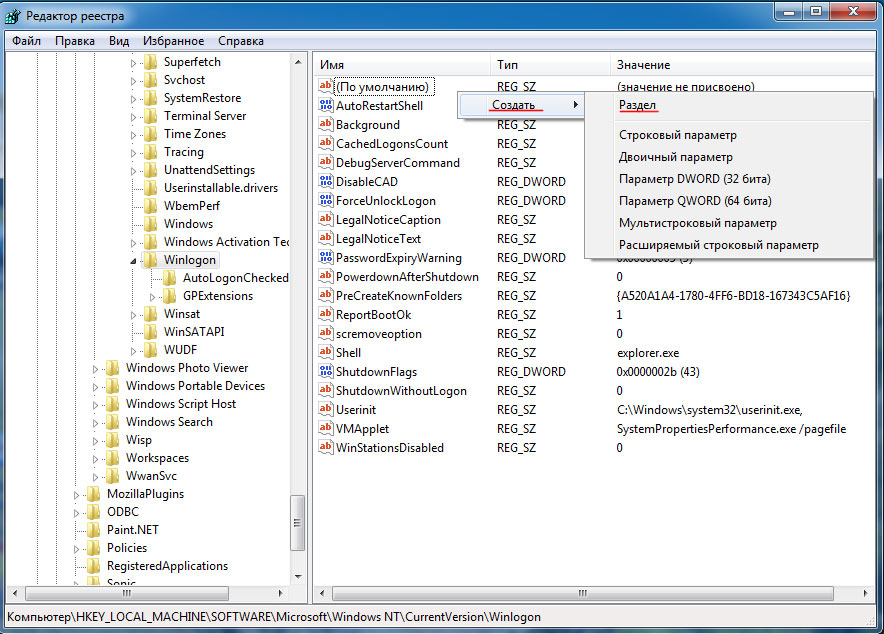Sort by the Имя column header
The height and width of the screenshot is (634, 884).
[x=402, y=65]
